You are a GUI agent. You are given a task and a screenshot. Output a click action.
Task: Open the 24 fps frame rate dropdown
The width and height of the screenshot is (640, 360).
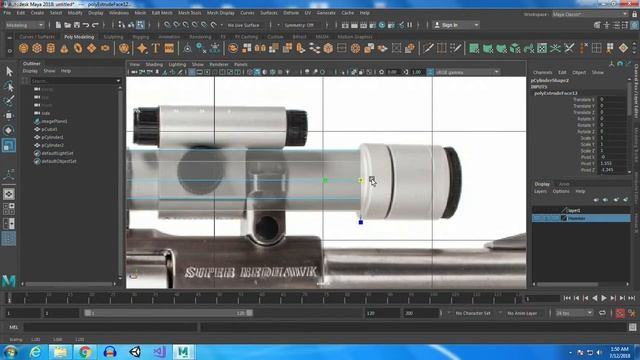(x=574, y=313)
